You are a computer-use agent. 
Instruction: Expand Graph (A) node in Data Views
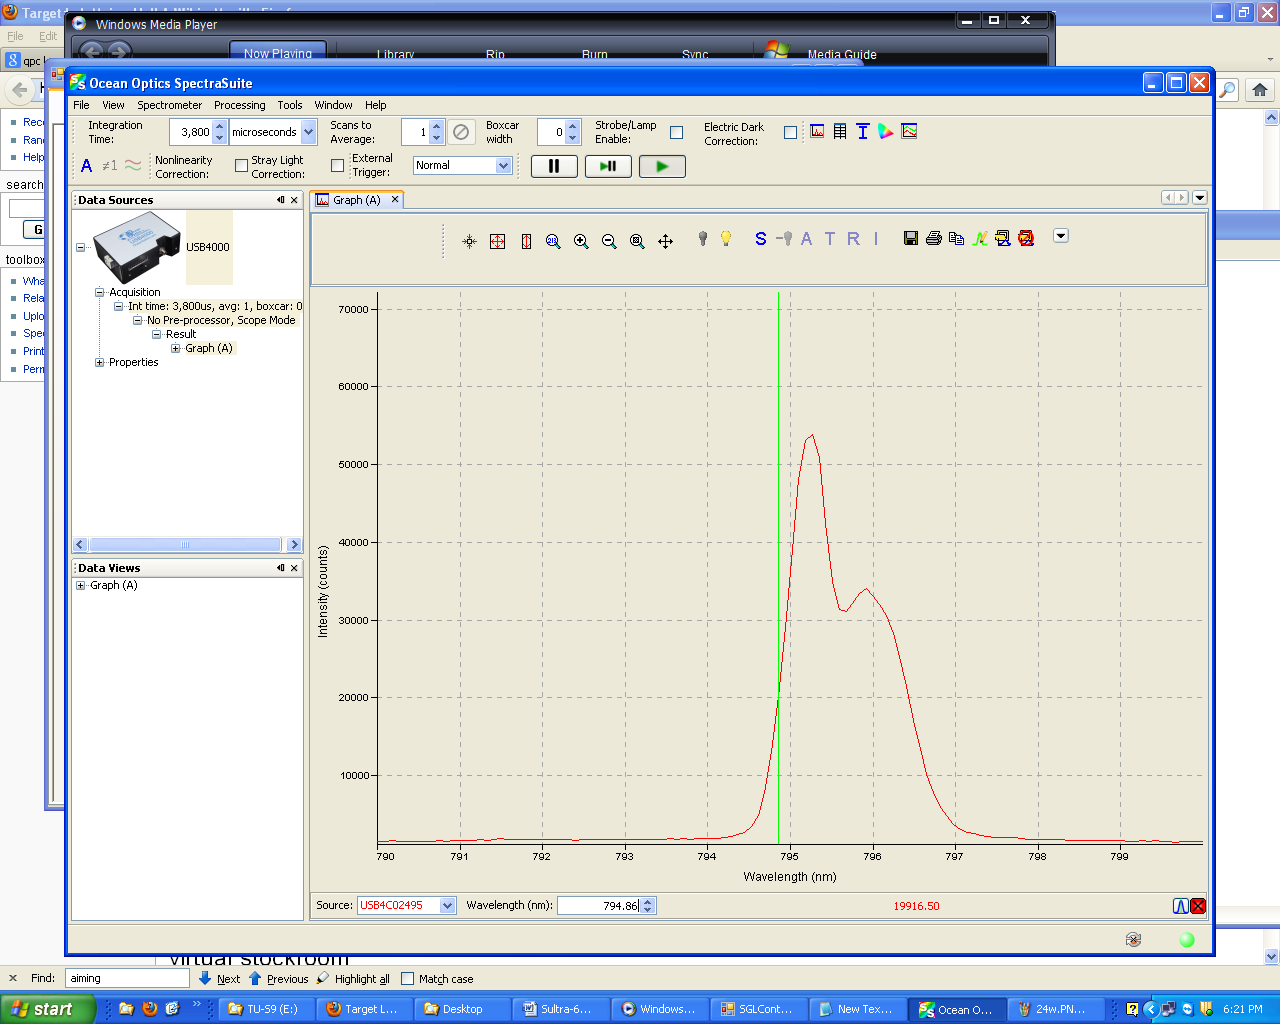pos(81,585)
